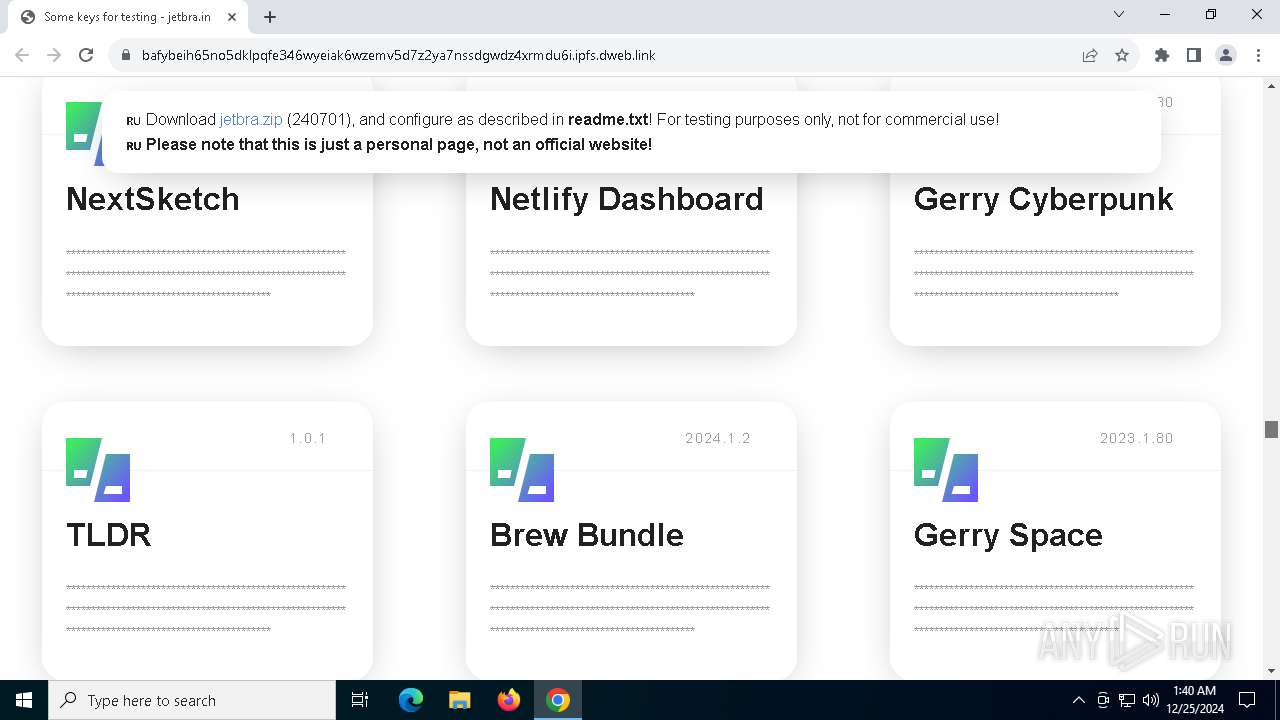Reload the current page

coord(86,55)
